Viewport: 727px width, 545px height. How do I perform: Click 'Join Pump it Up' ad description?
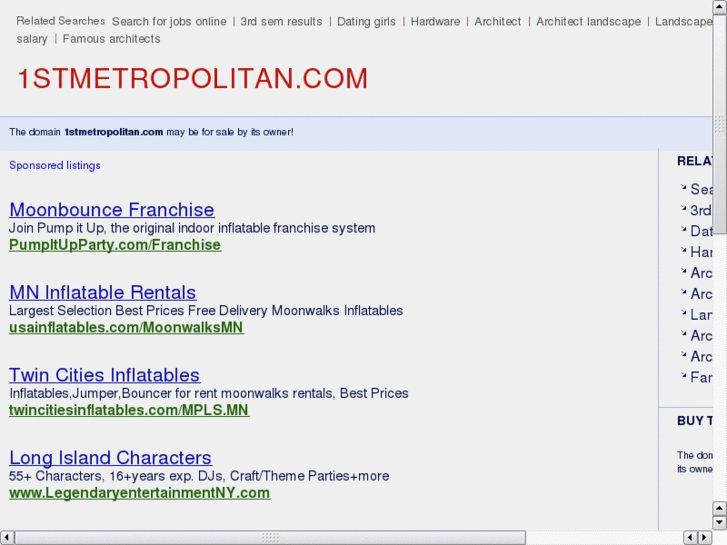192,228
